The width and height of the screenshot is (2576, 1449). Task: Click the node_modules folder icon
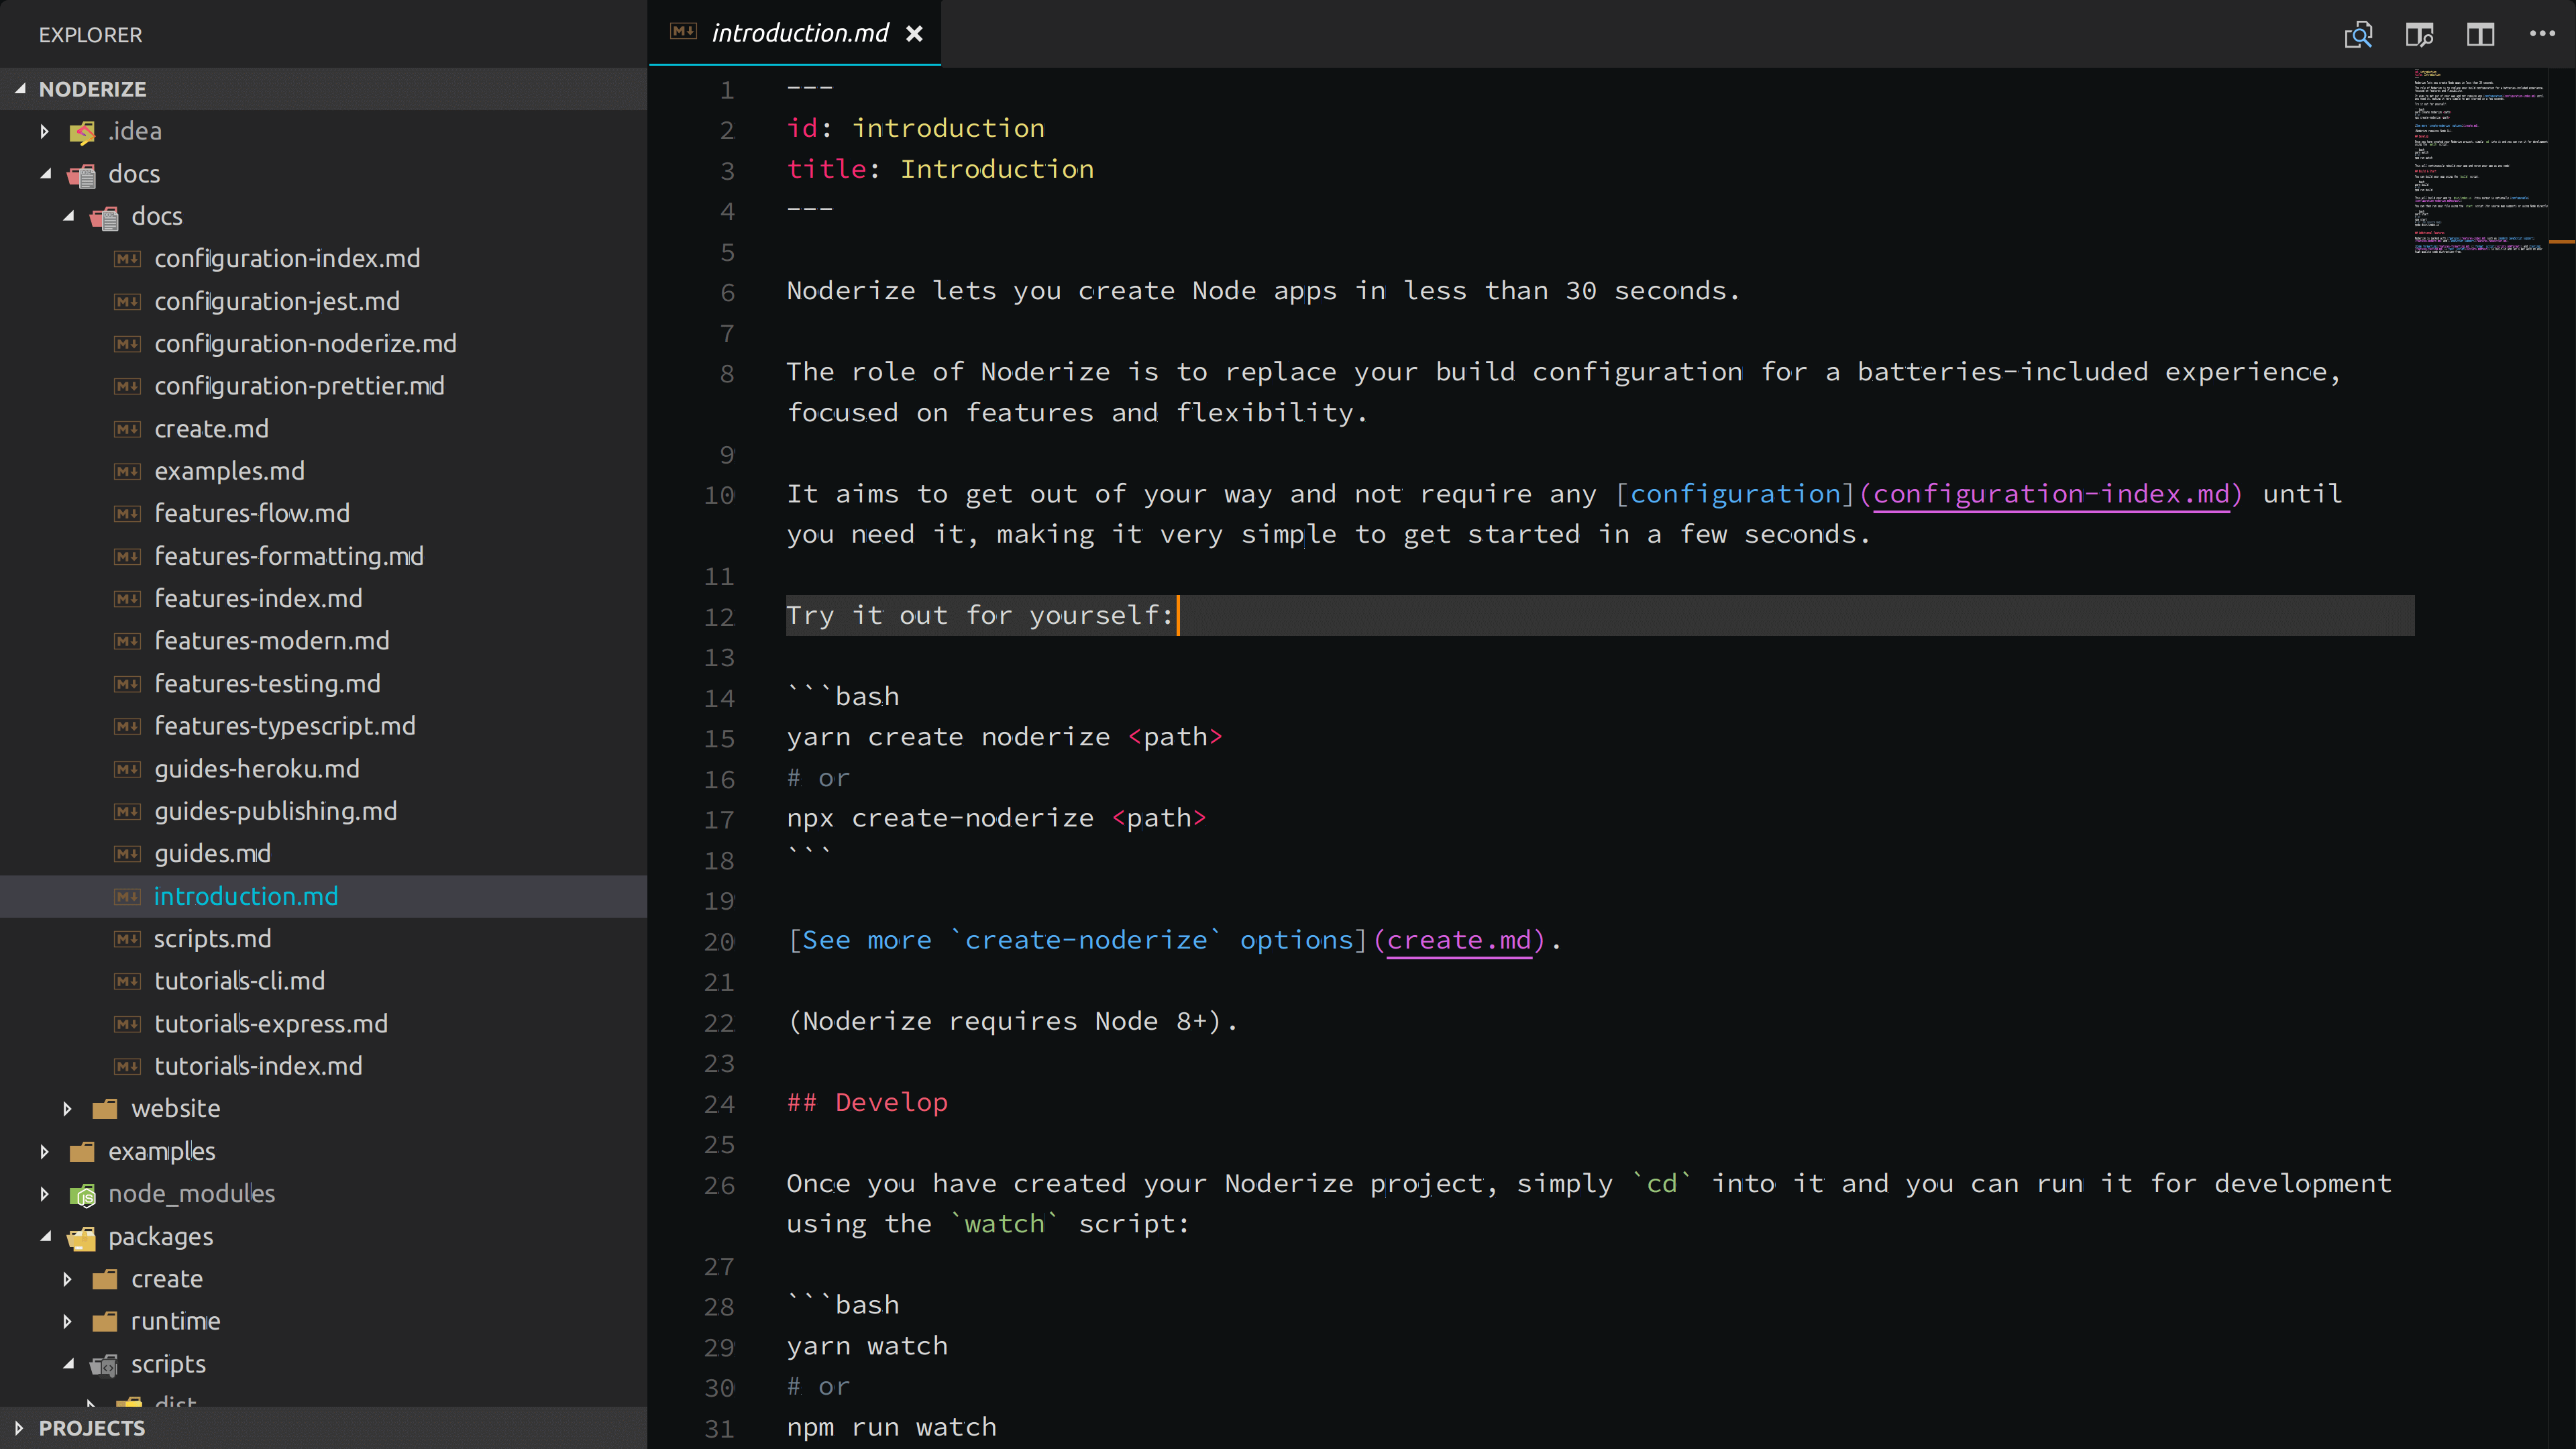tap(83, 1194)
